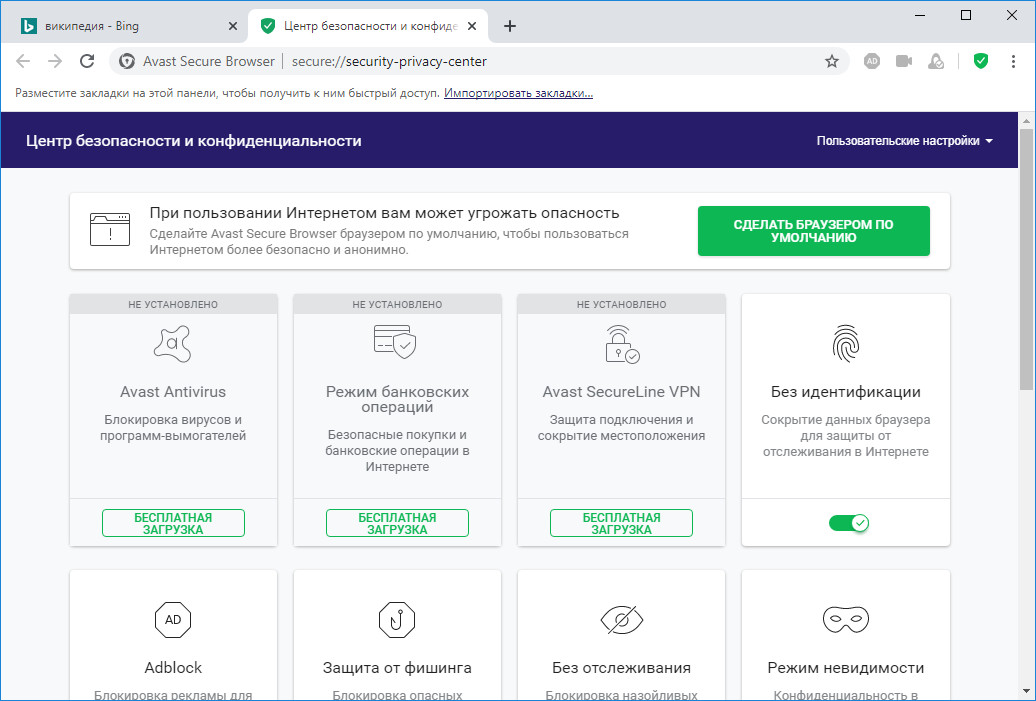Click the Bing favicon on first tab
1036x701 pixels.
28,26
